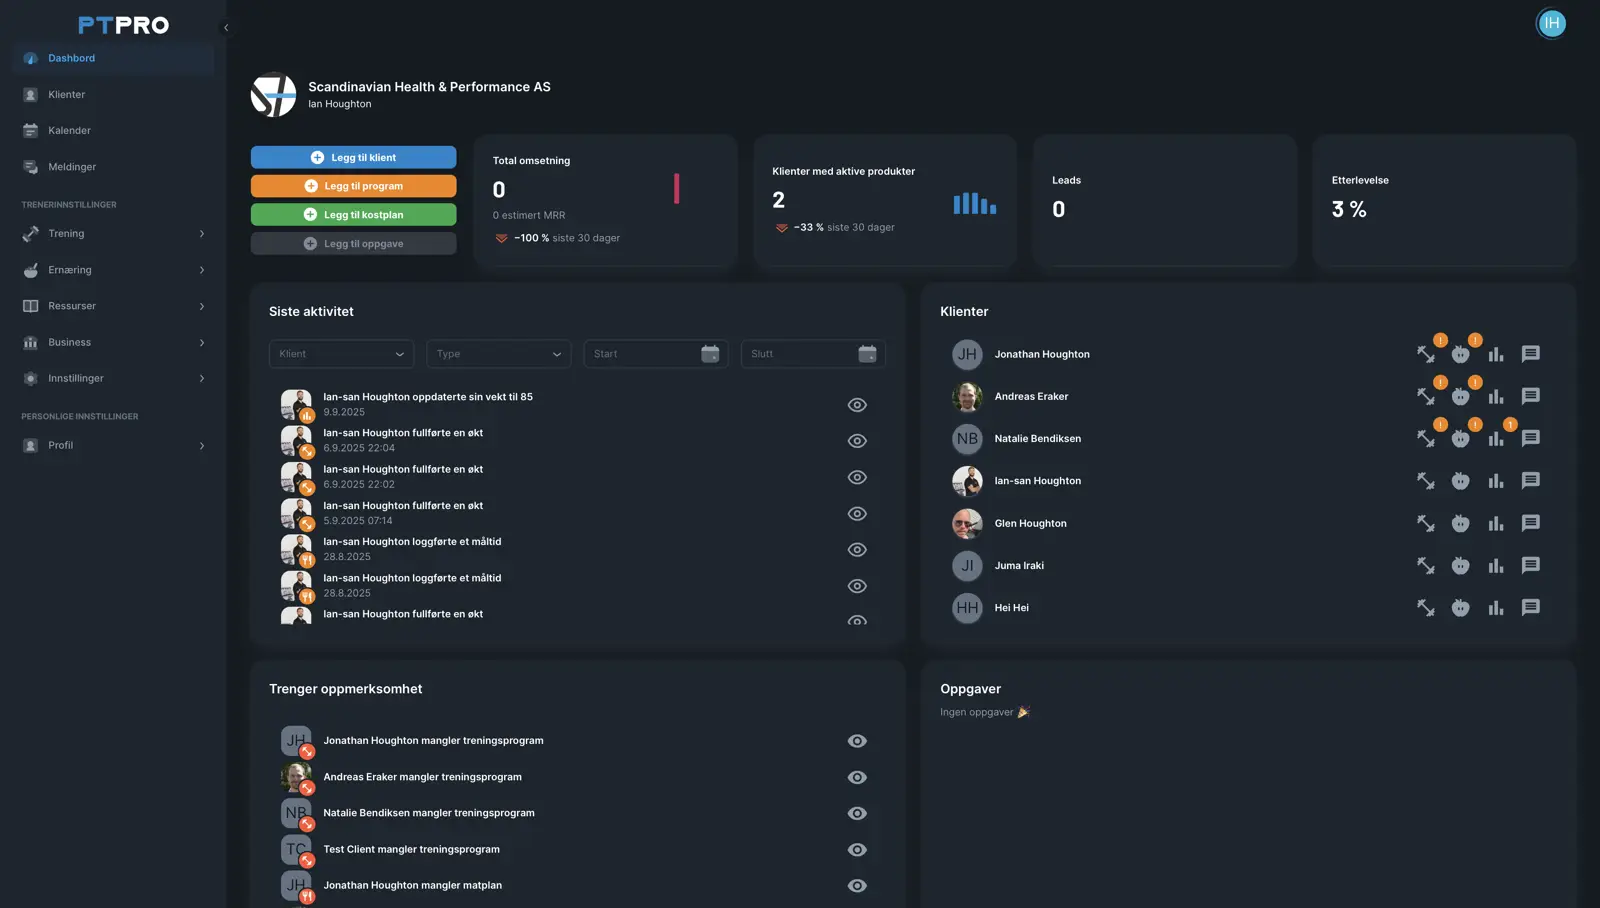Viewport: 1600px width, 908px height.
Task: Click the dumbbell icon for Juma Iraki
Action: point(1425,565)
